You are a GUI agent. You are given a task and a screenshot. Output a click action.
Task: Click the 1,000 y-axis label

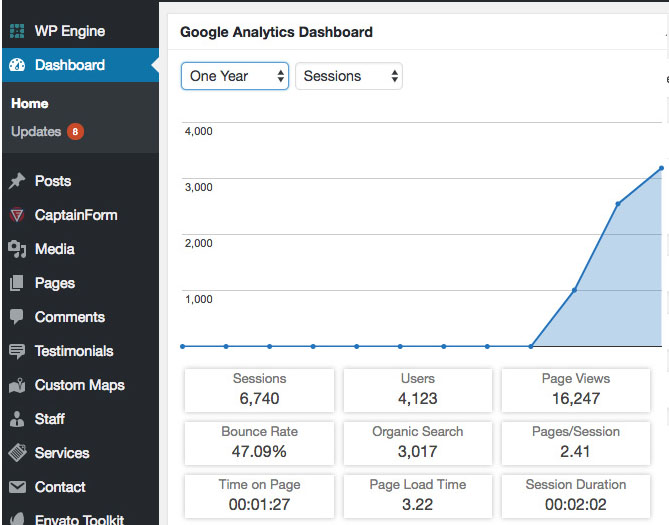(x=198, y=299)
